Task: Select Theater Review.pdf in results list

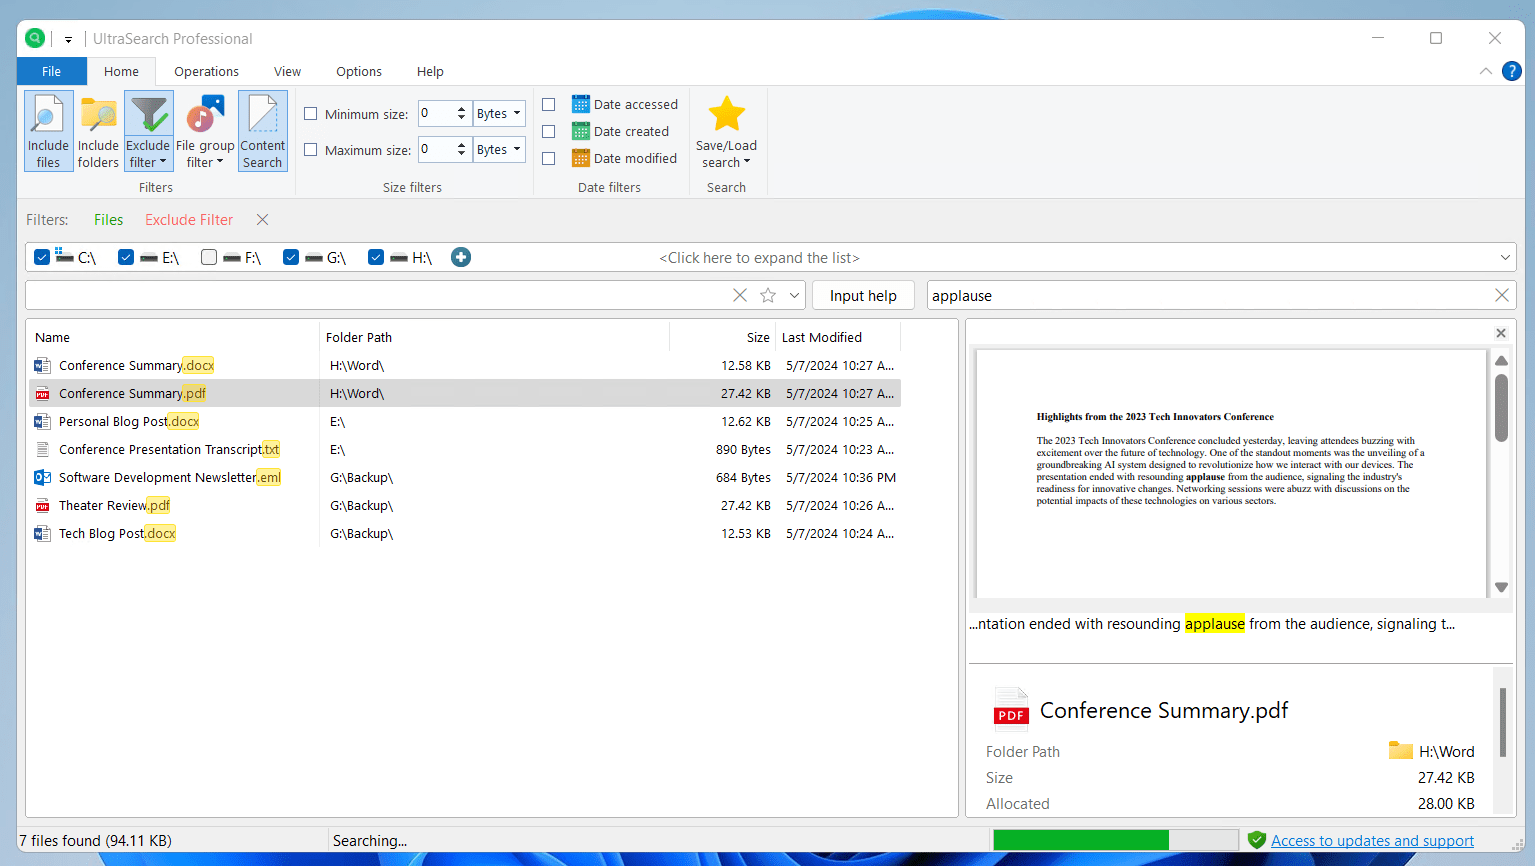Action: [x=114, y=506]
